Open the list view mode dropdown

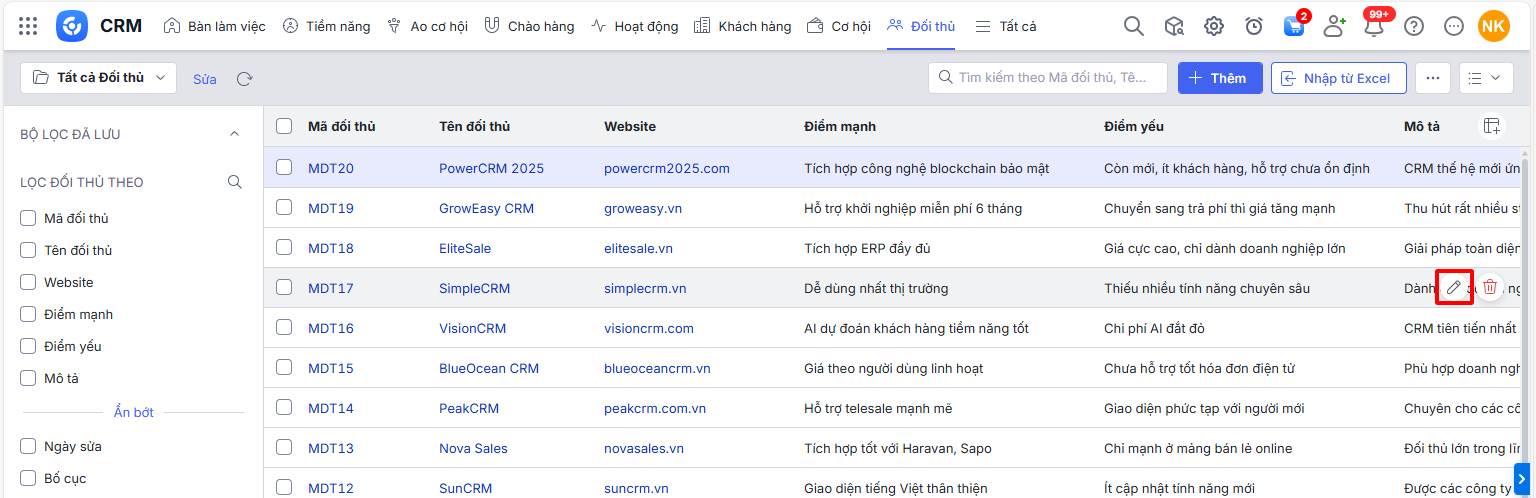[1485, 78]
